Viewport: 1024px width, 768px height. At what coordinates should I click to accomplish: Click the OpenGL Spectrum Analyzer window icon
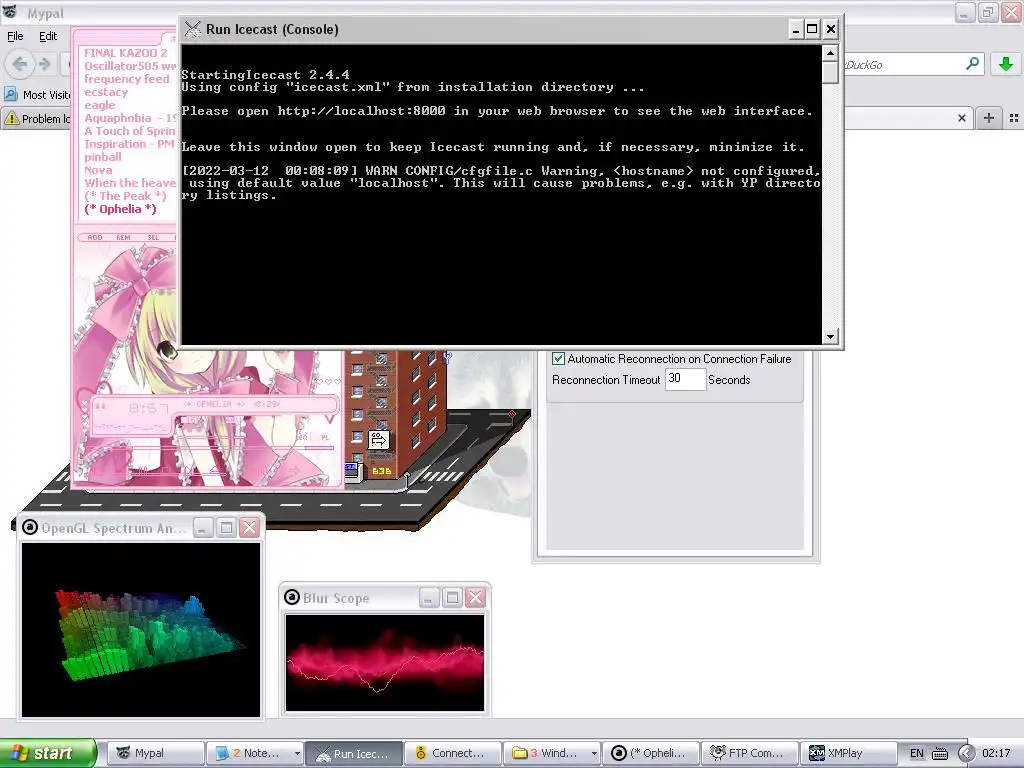click(x=29, y=527)
